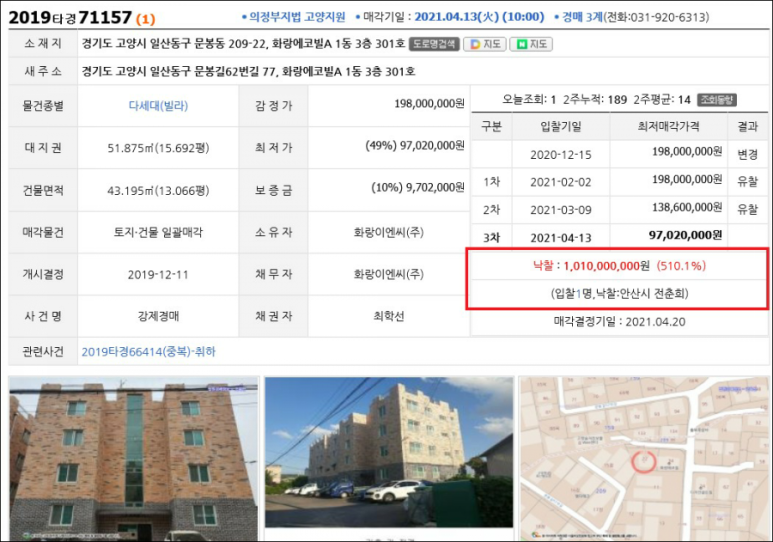
Task: Click the 최저매각가격 column header
Action: click(x=668, y=127)
